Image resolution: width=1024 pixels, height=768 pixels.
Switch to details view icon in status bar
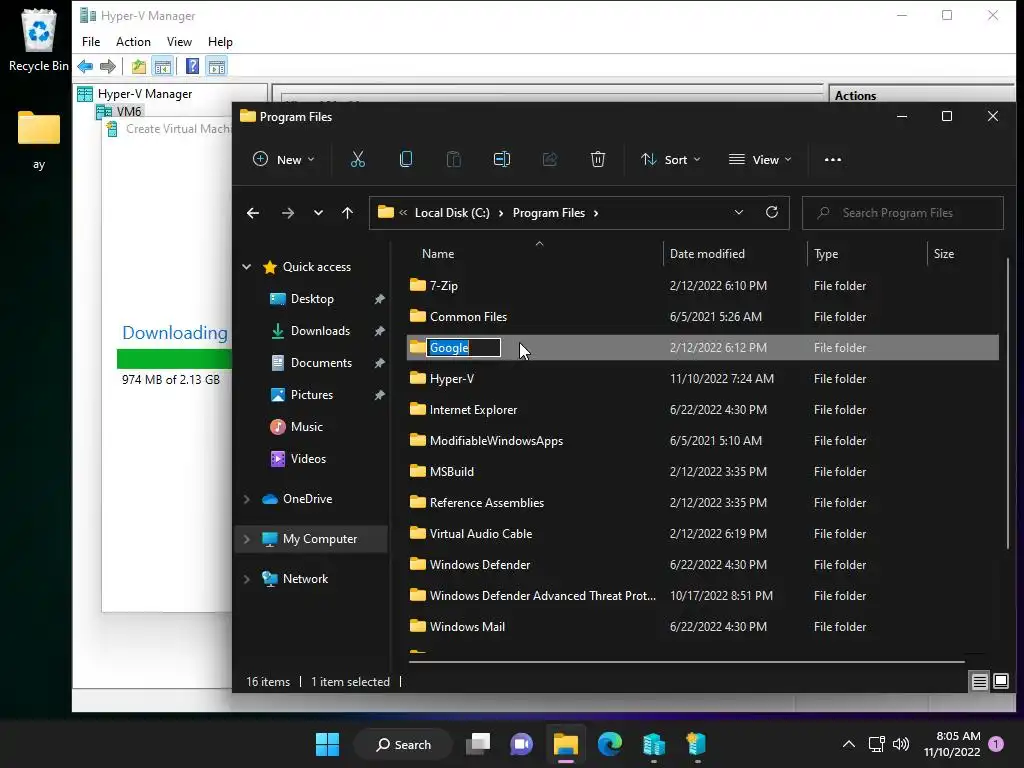point(980,682)
